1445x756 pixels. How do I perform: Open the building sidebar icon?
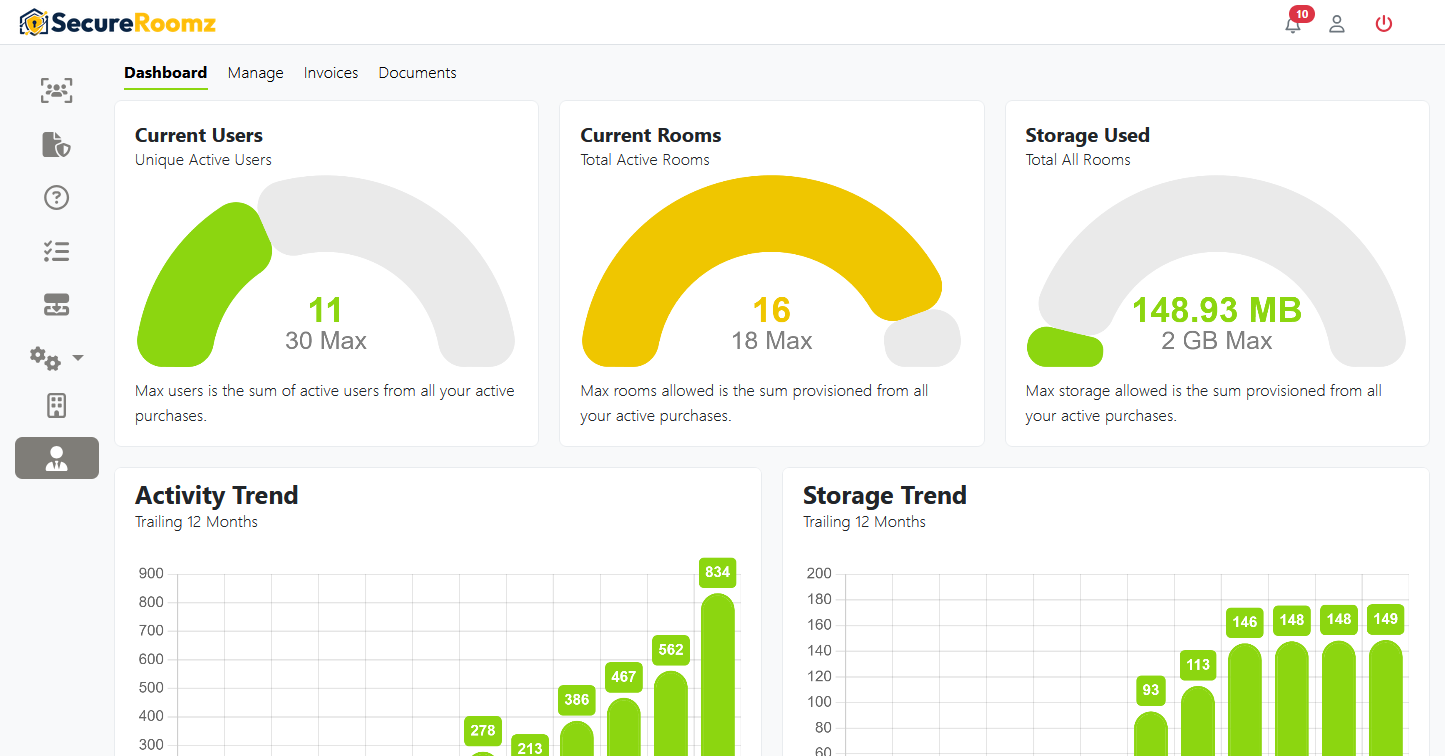[57, 405]
